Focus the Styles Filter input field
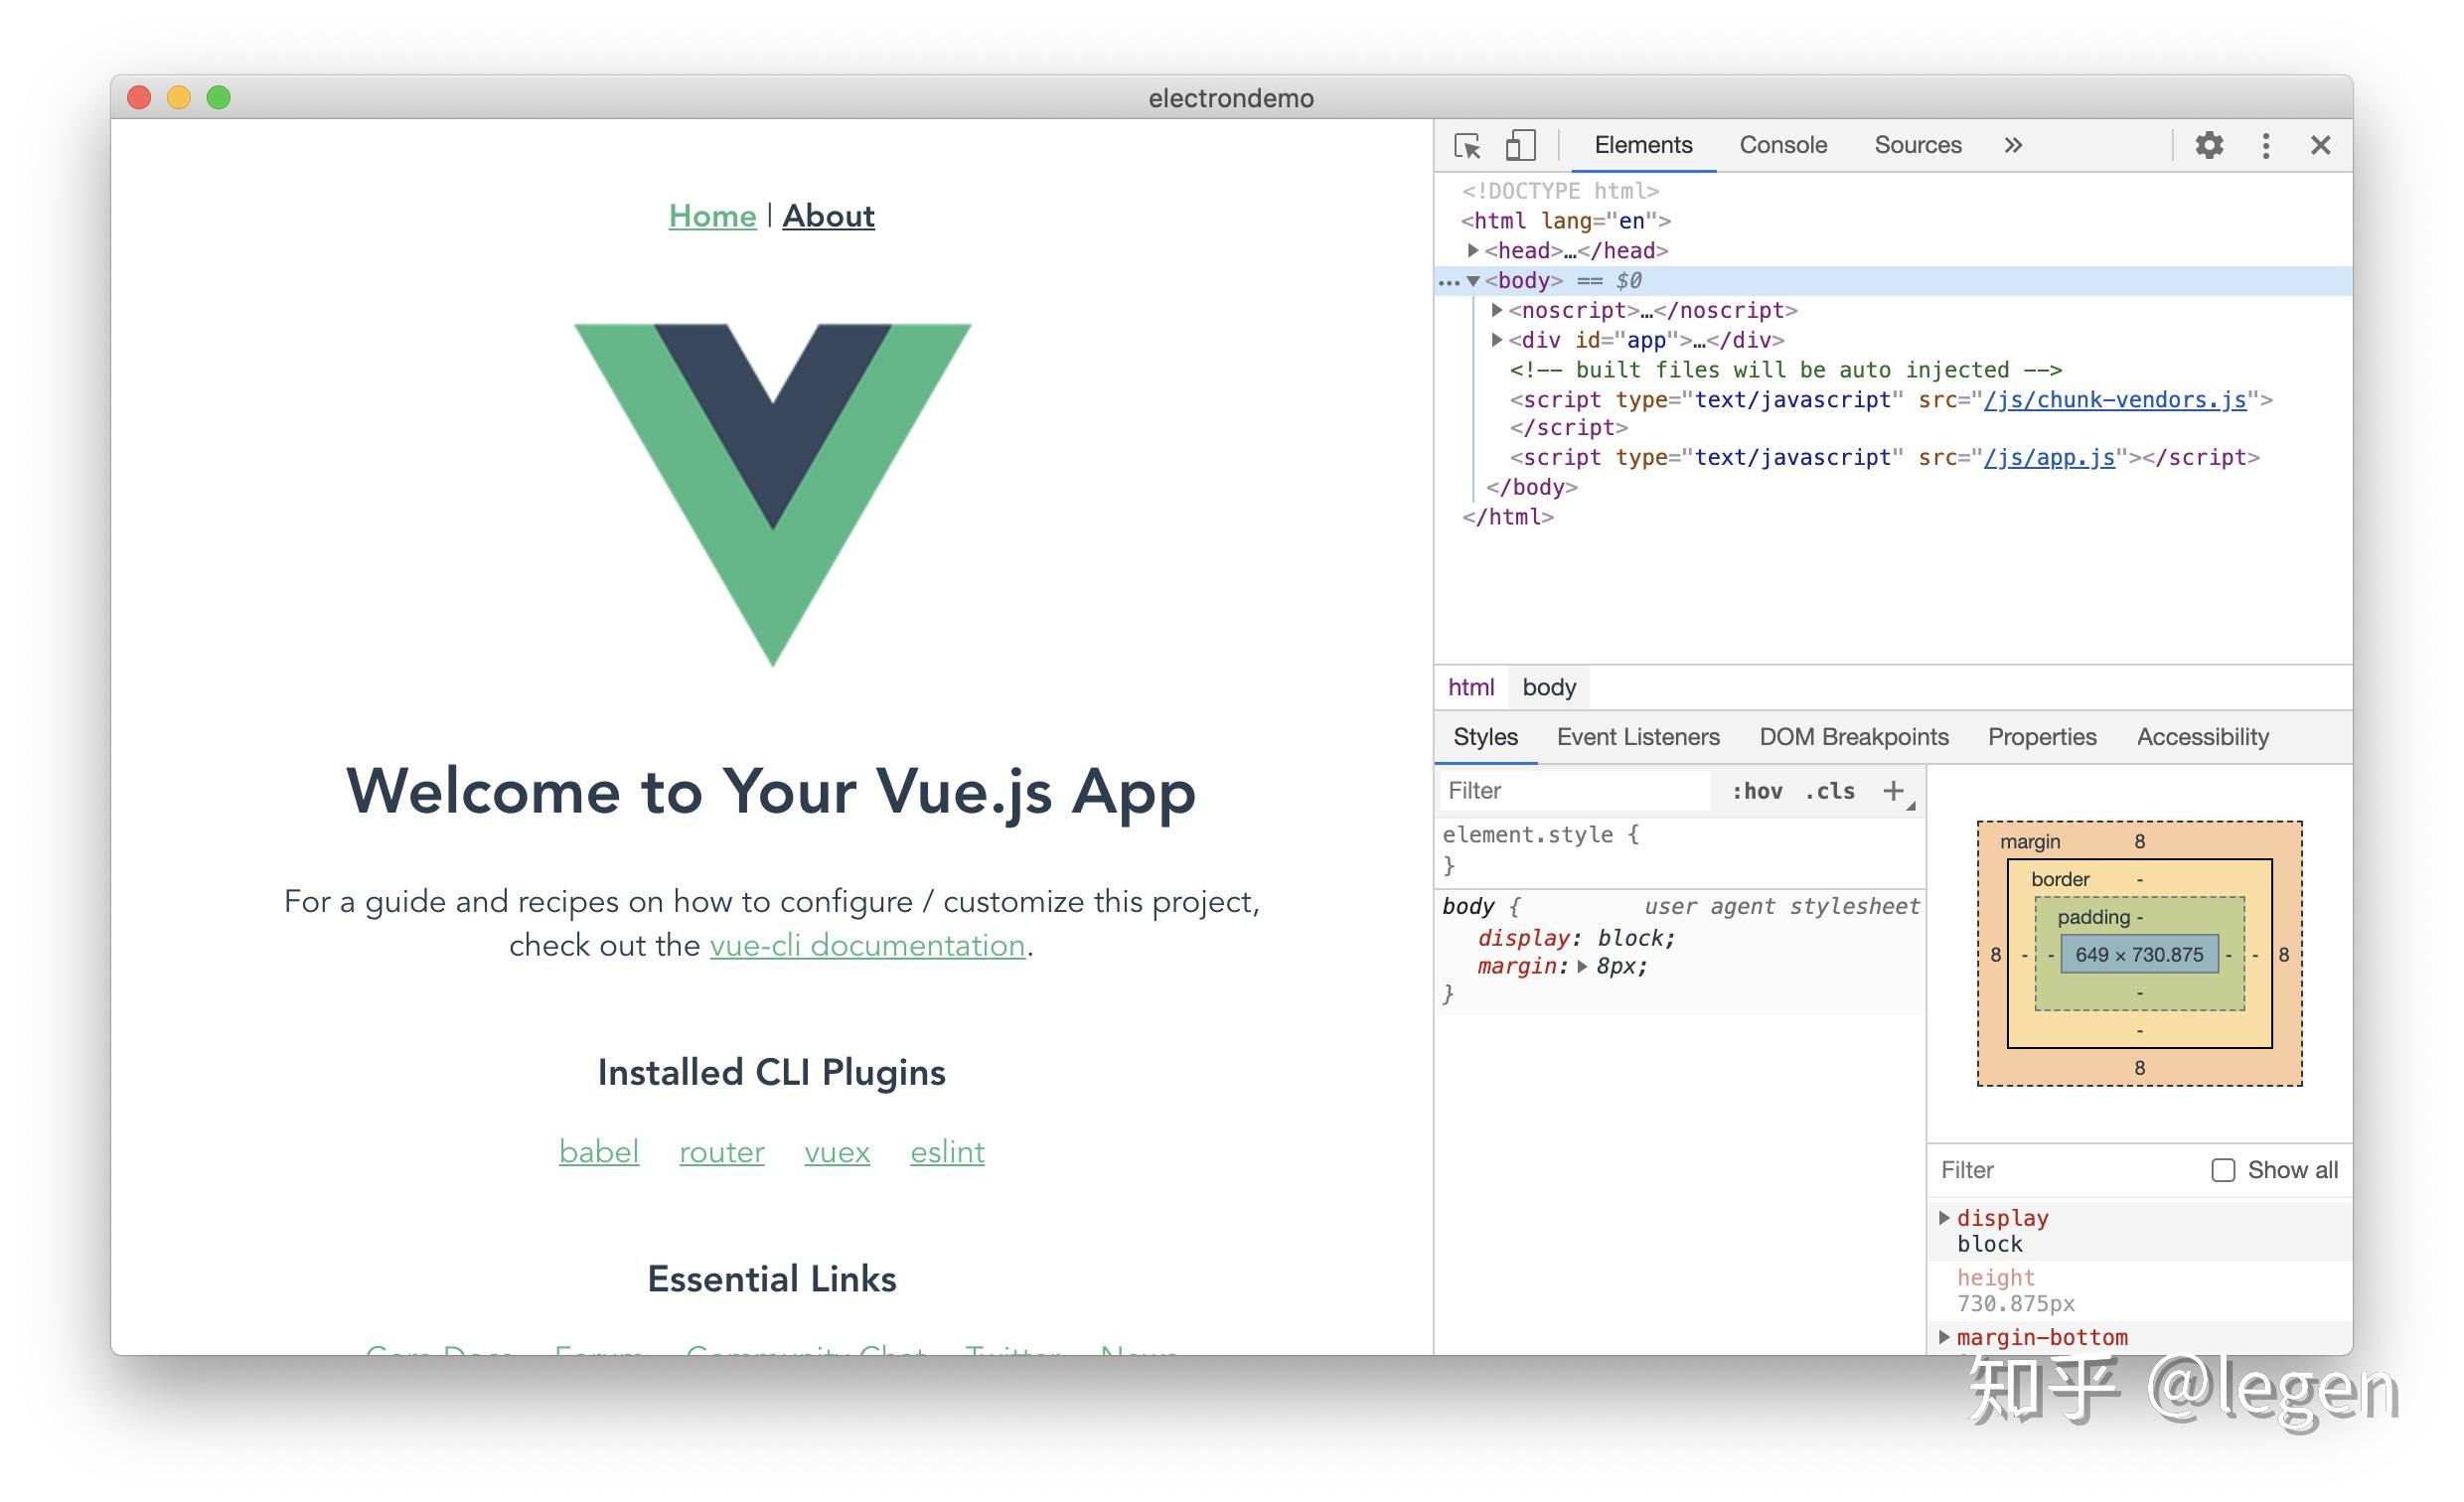 (x=1574, y=791)
